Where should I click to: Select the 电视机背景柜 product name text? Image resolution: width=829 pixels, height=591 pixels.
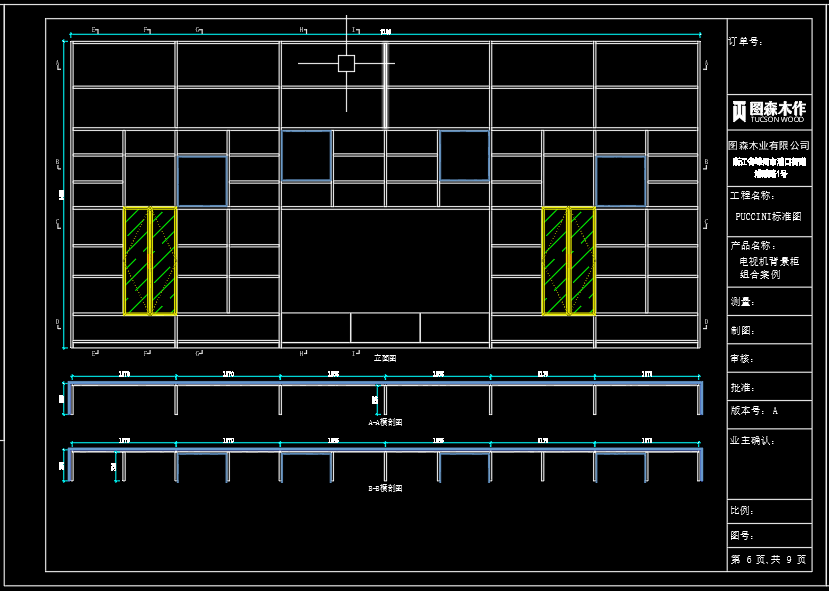tap(768, 261)
